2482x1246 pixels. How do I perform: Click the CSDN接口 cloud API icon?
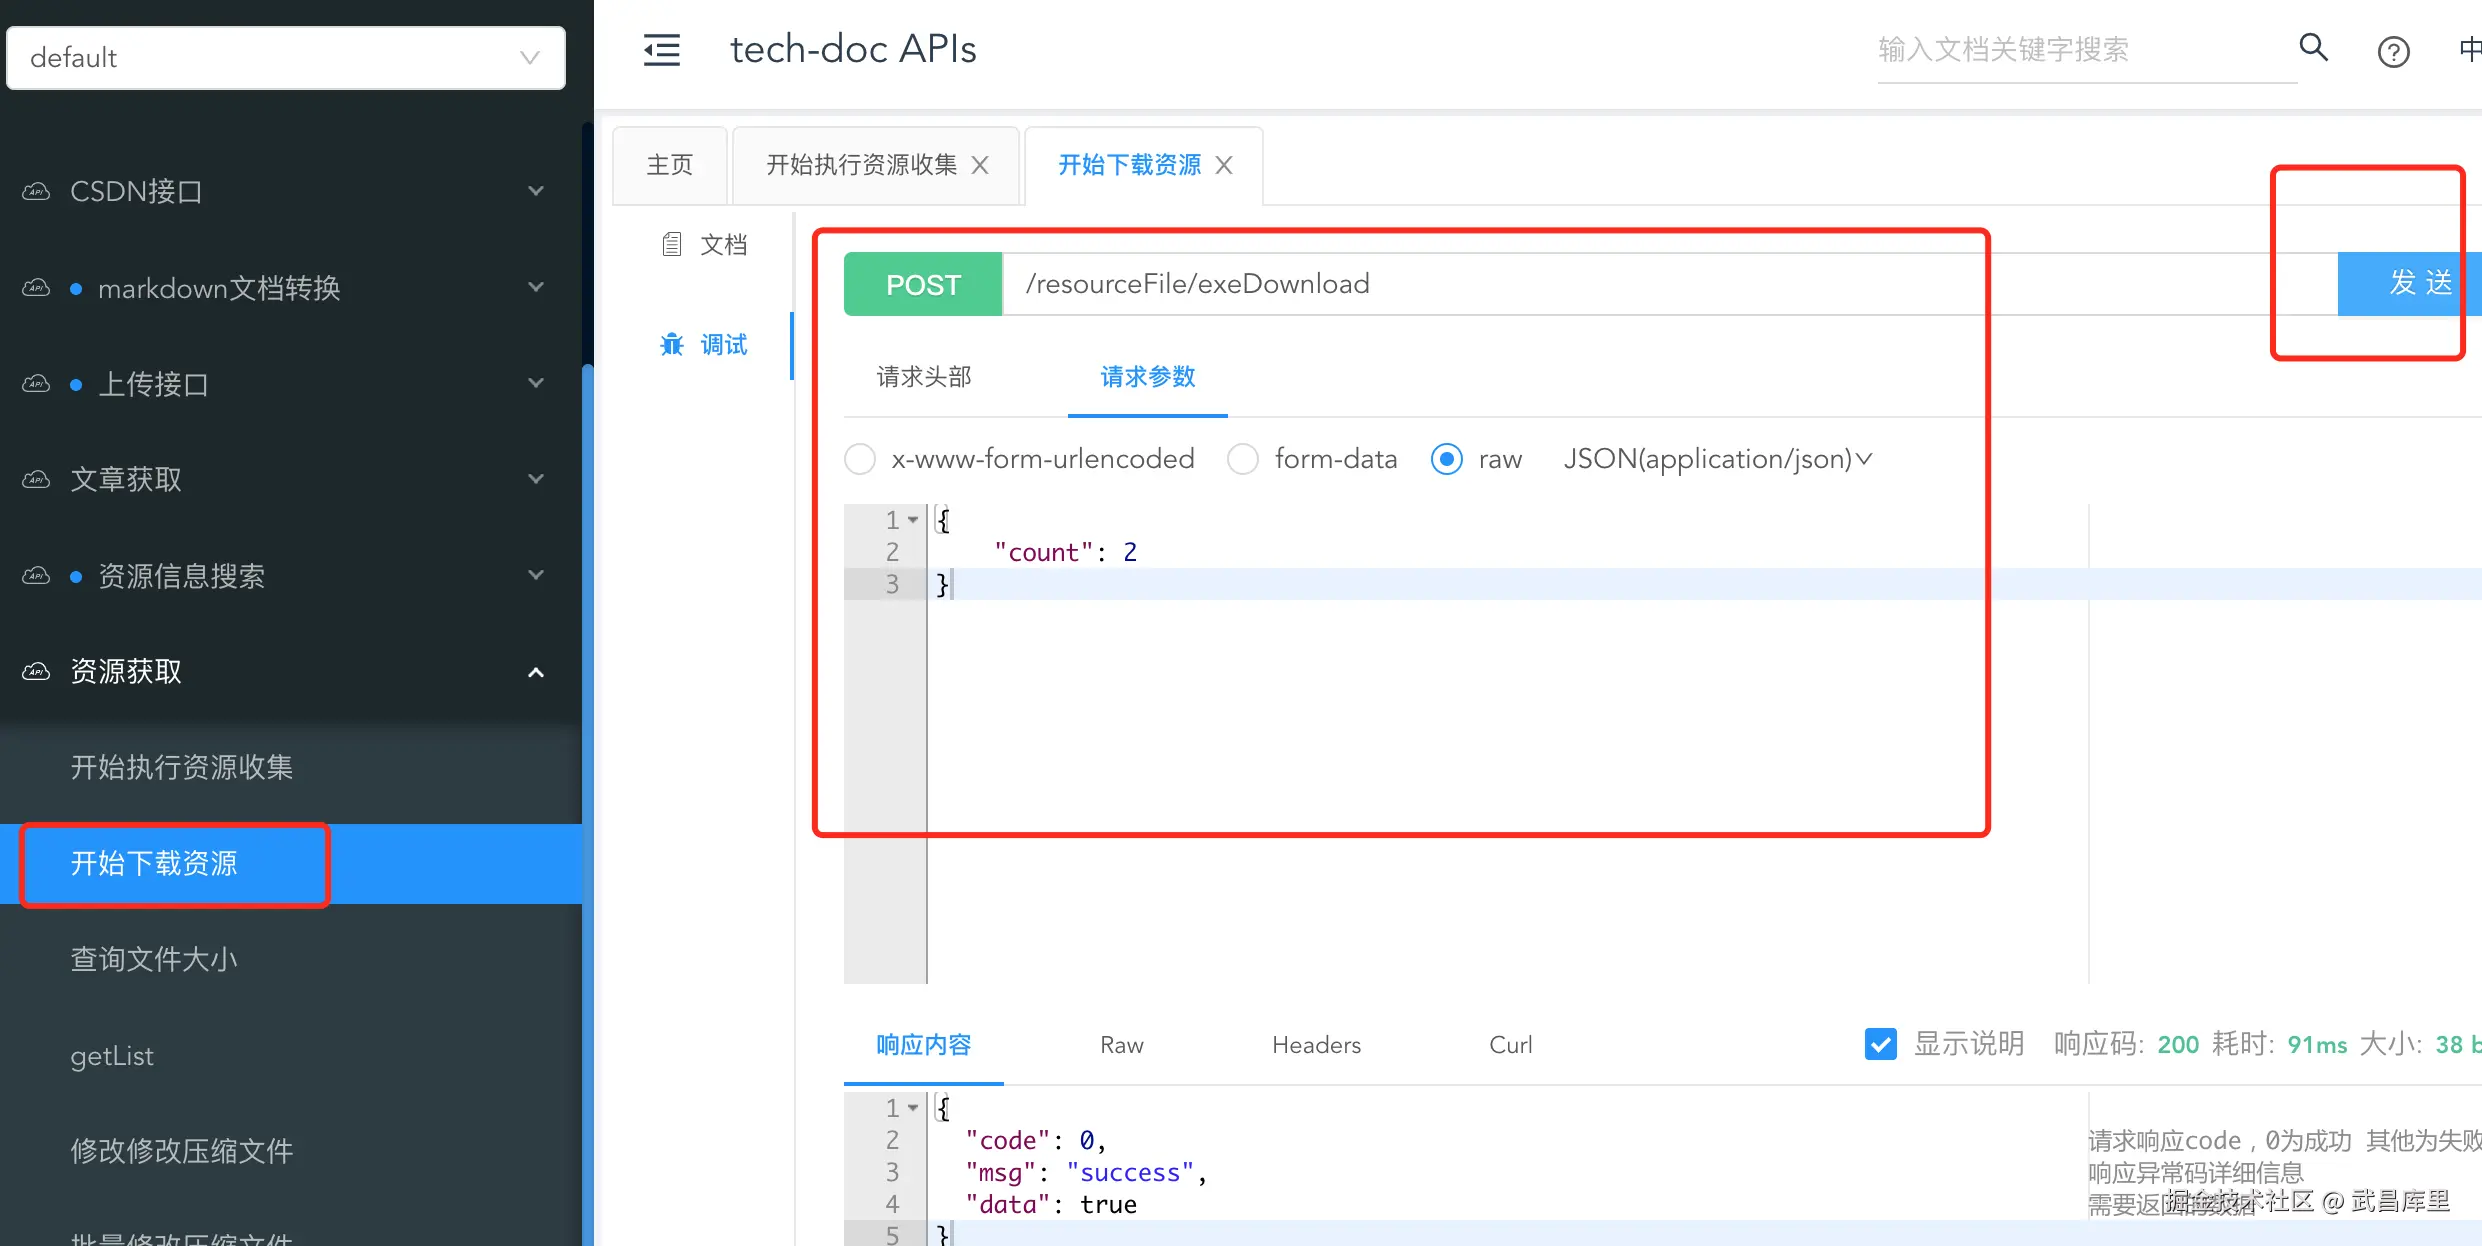click(x=36, y=191)
